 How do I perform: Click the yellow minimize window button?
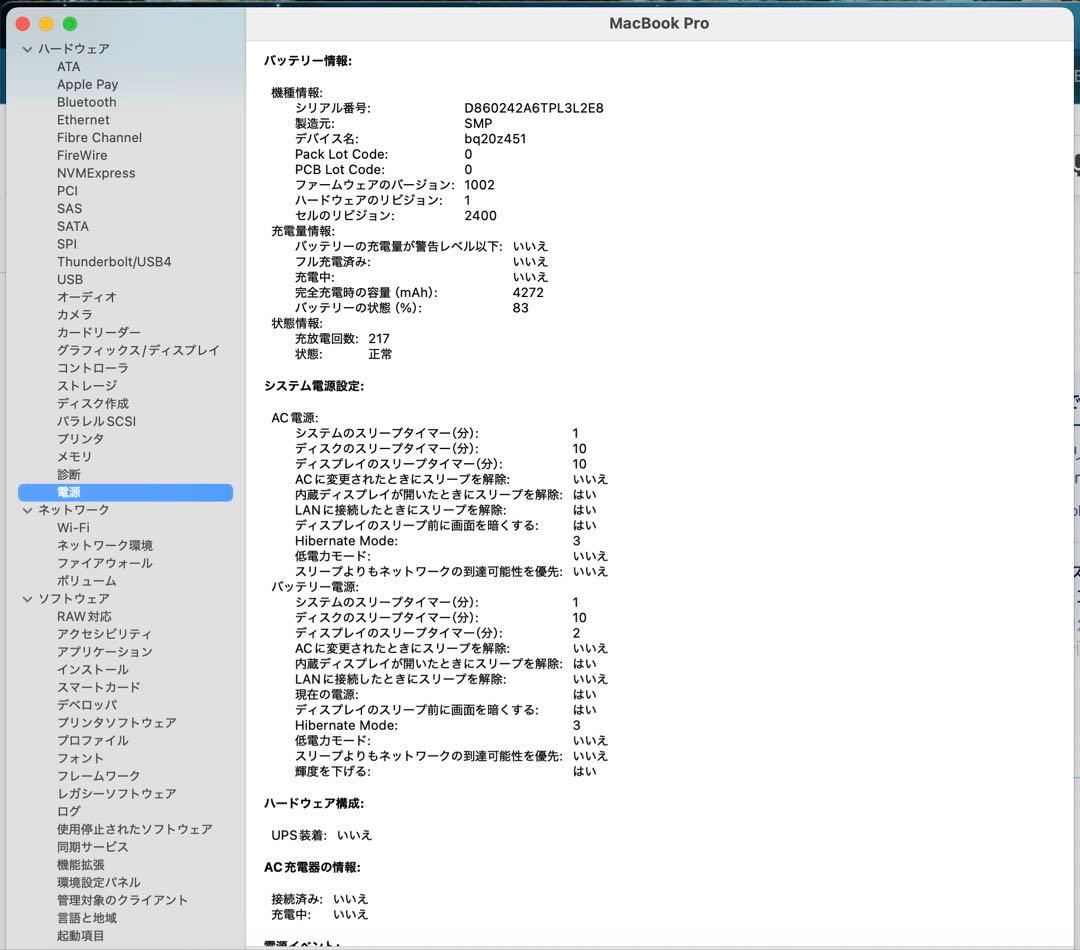click(46, 24)
